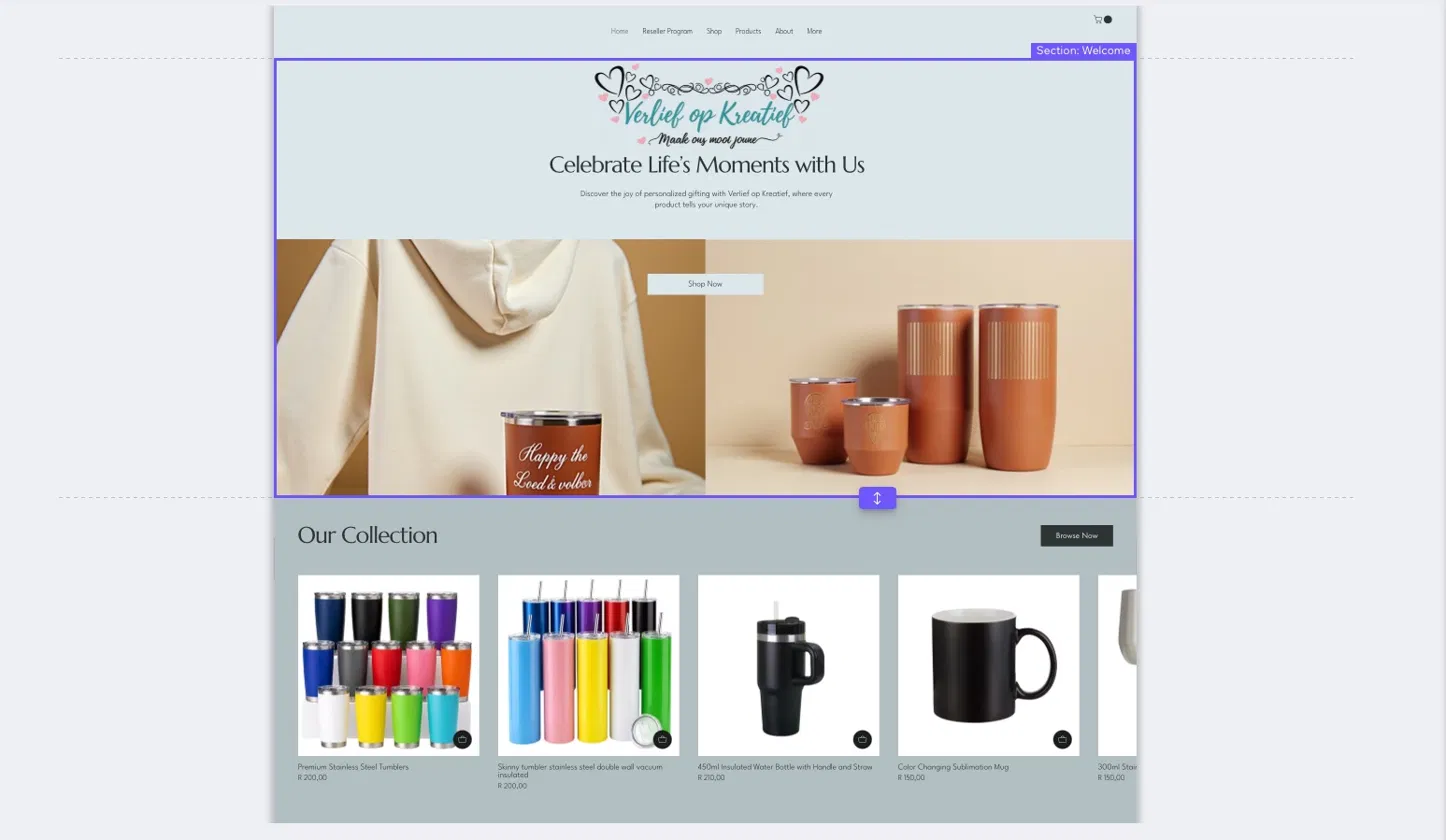Click Color Changing Sublimation Mug title
Screen dimensions: 1446x840
pos(953,767)
